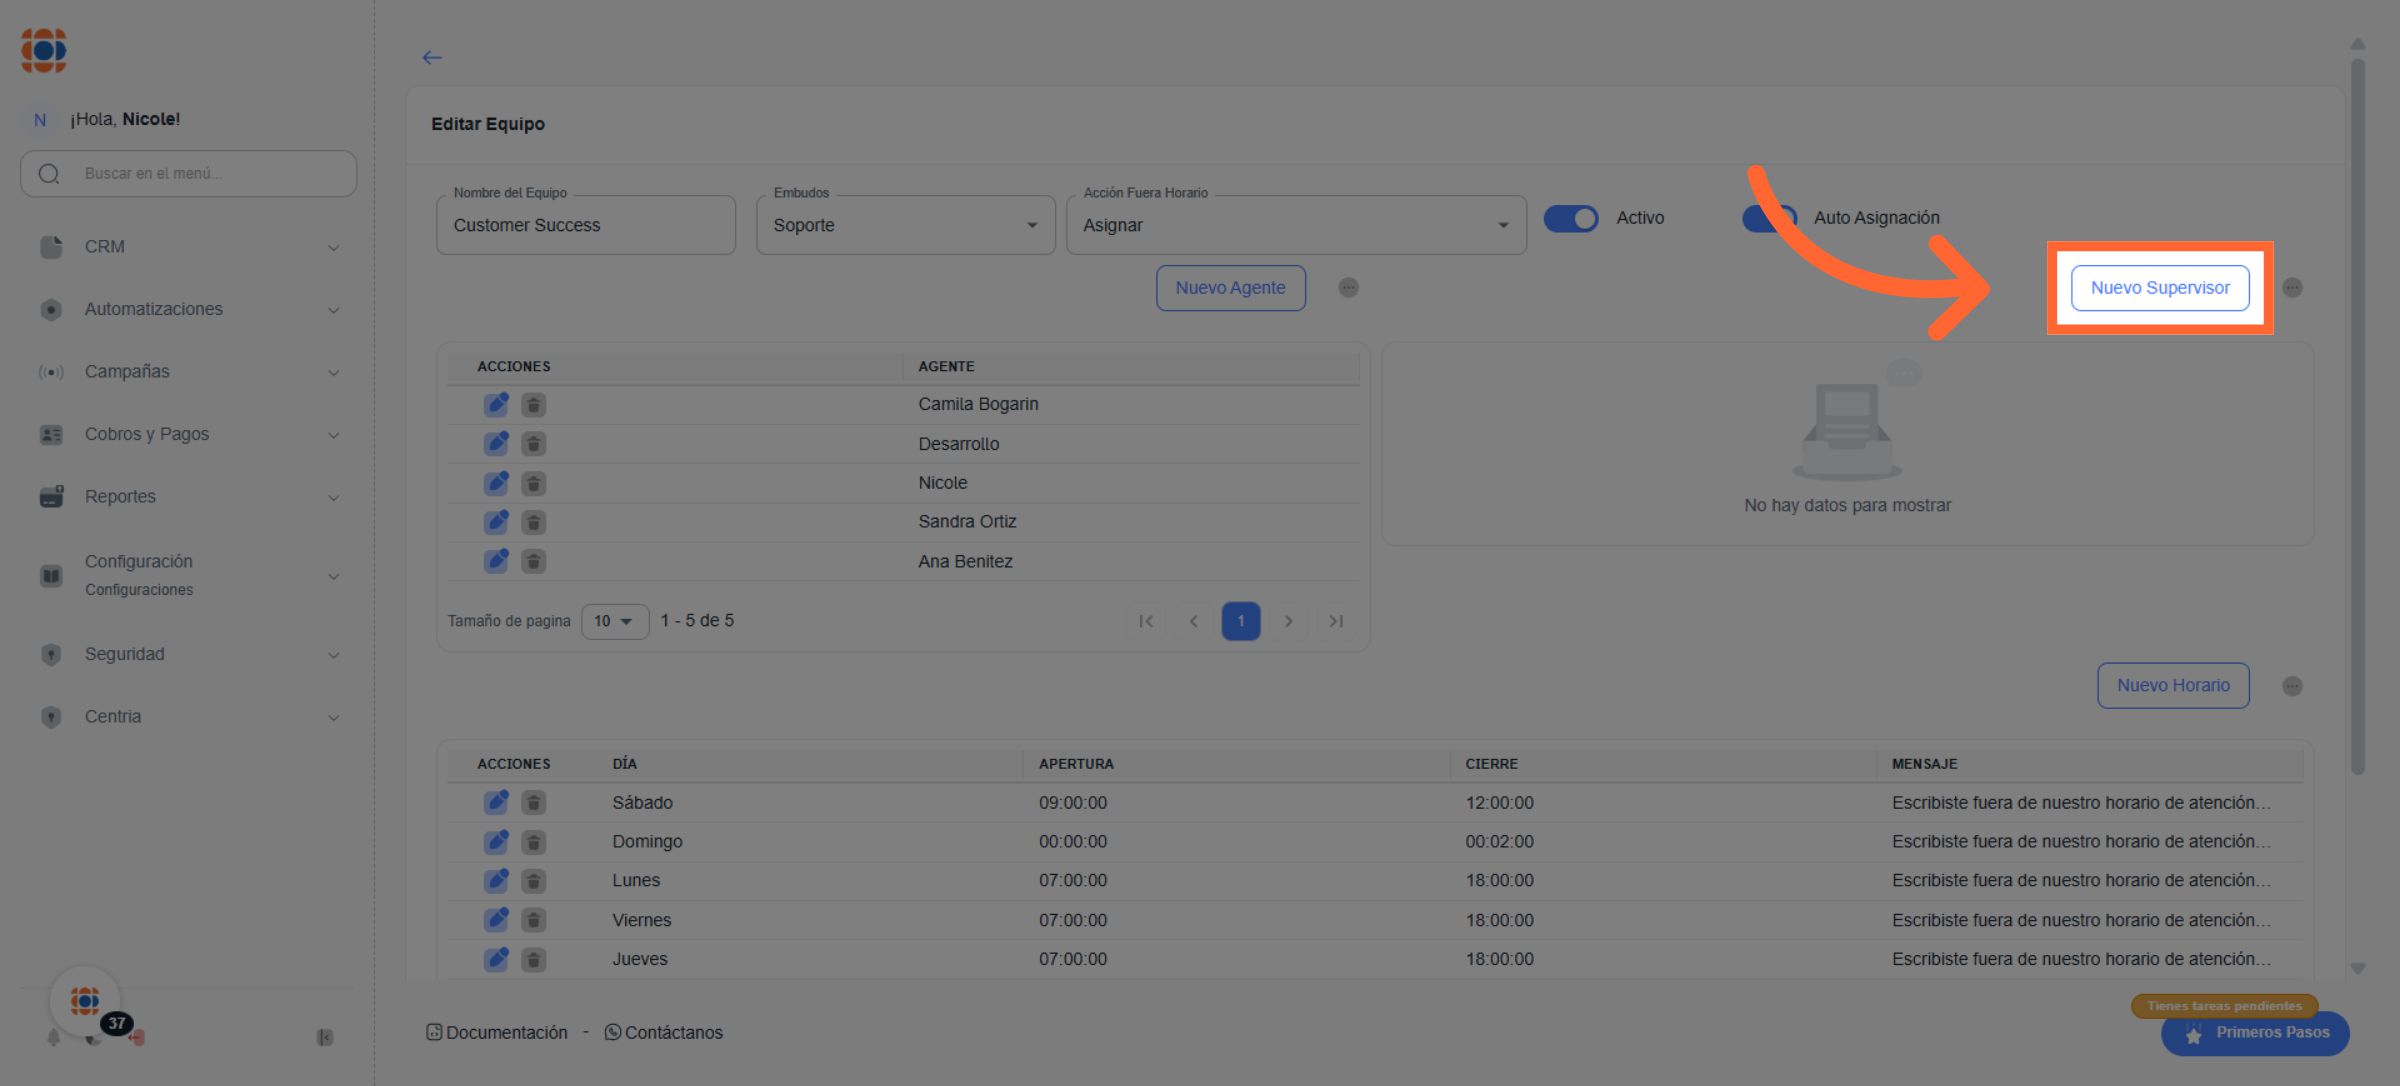Screen dimensions: 2400x1086
Task: Open the Embudos dropdown
Action: [905, 225]
